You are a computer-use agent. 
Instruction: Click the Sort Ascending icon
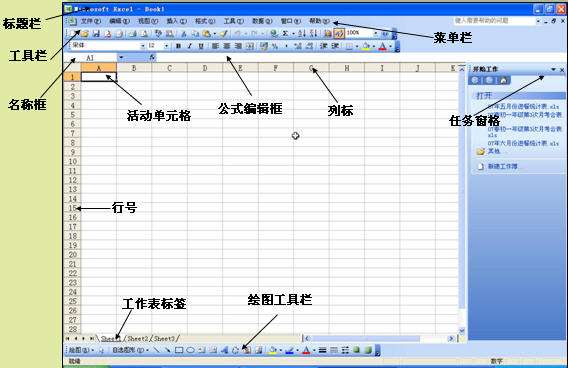click(302, 34)
